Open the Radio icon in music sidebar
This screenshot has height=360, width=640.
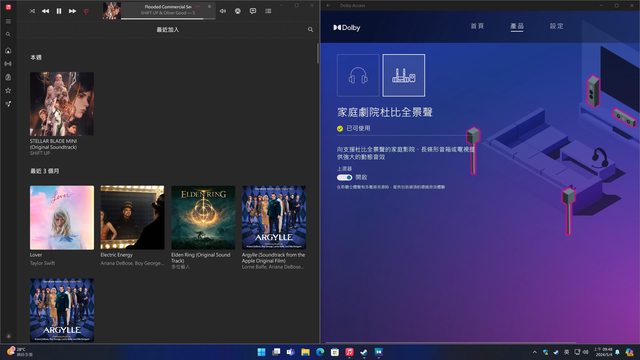[x=8, y=64]
